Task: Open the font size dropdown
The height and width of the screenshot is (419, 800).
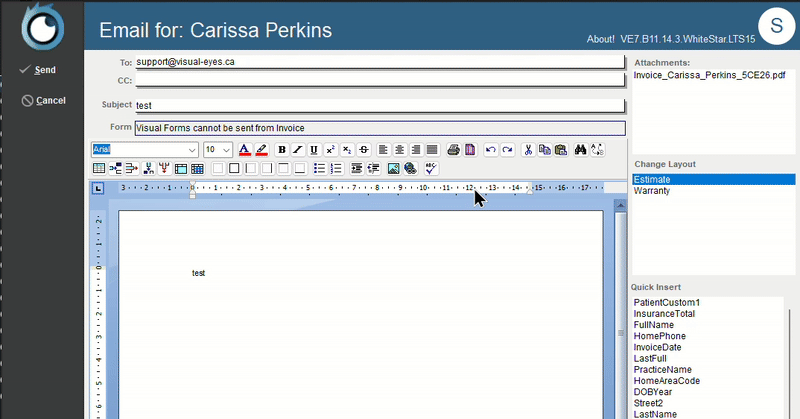Action: click(226, 150)
